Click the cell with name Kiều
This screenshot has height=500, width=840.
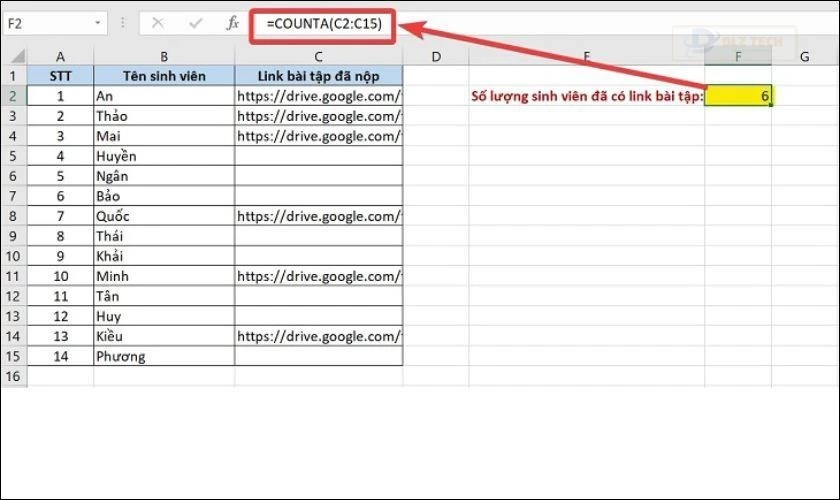pos(164,336)
